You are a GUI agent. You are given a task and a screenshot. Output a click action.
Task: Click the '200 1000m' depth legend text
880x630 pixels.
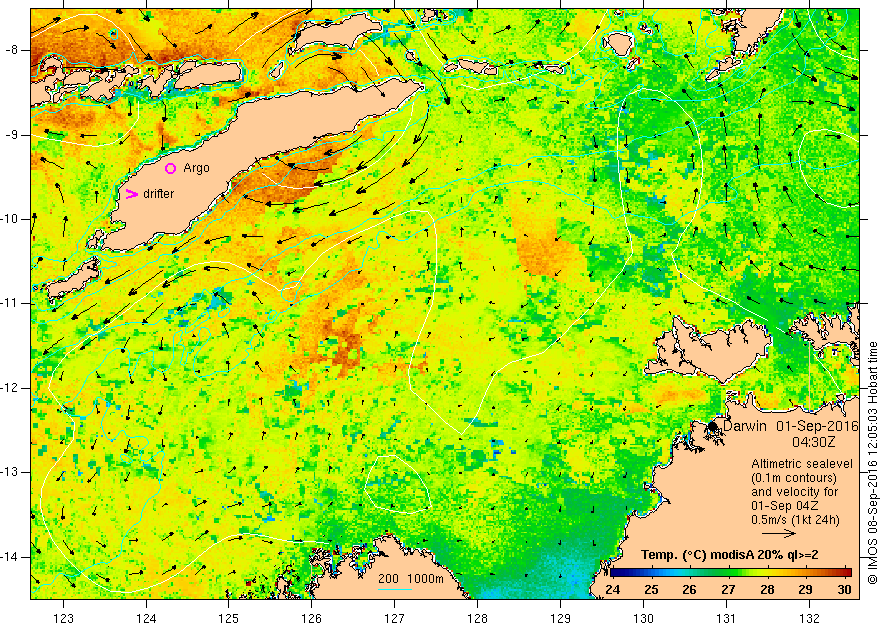tap(411, 578)
